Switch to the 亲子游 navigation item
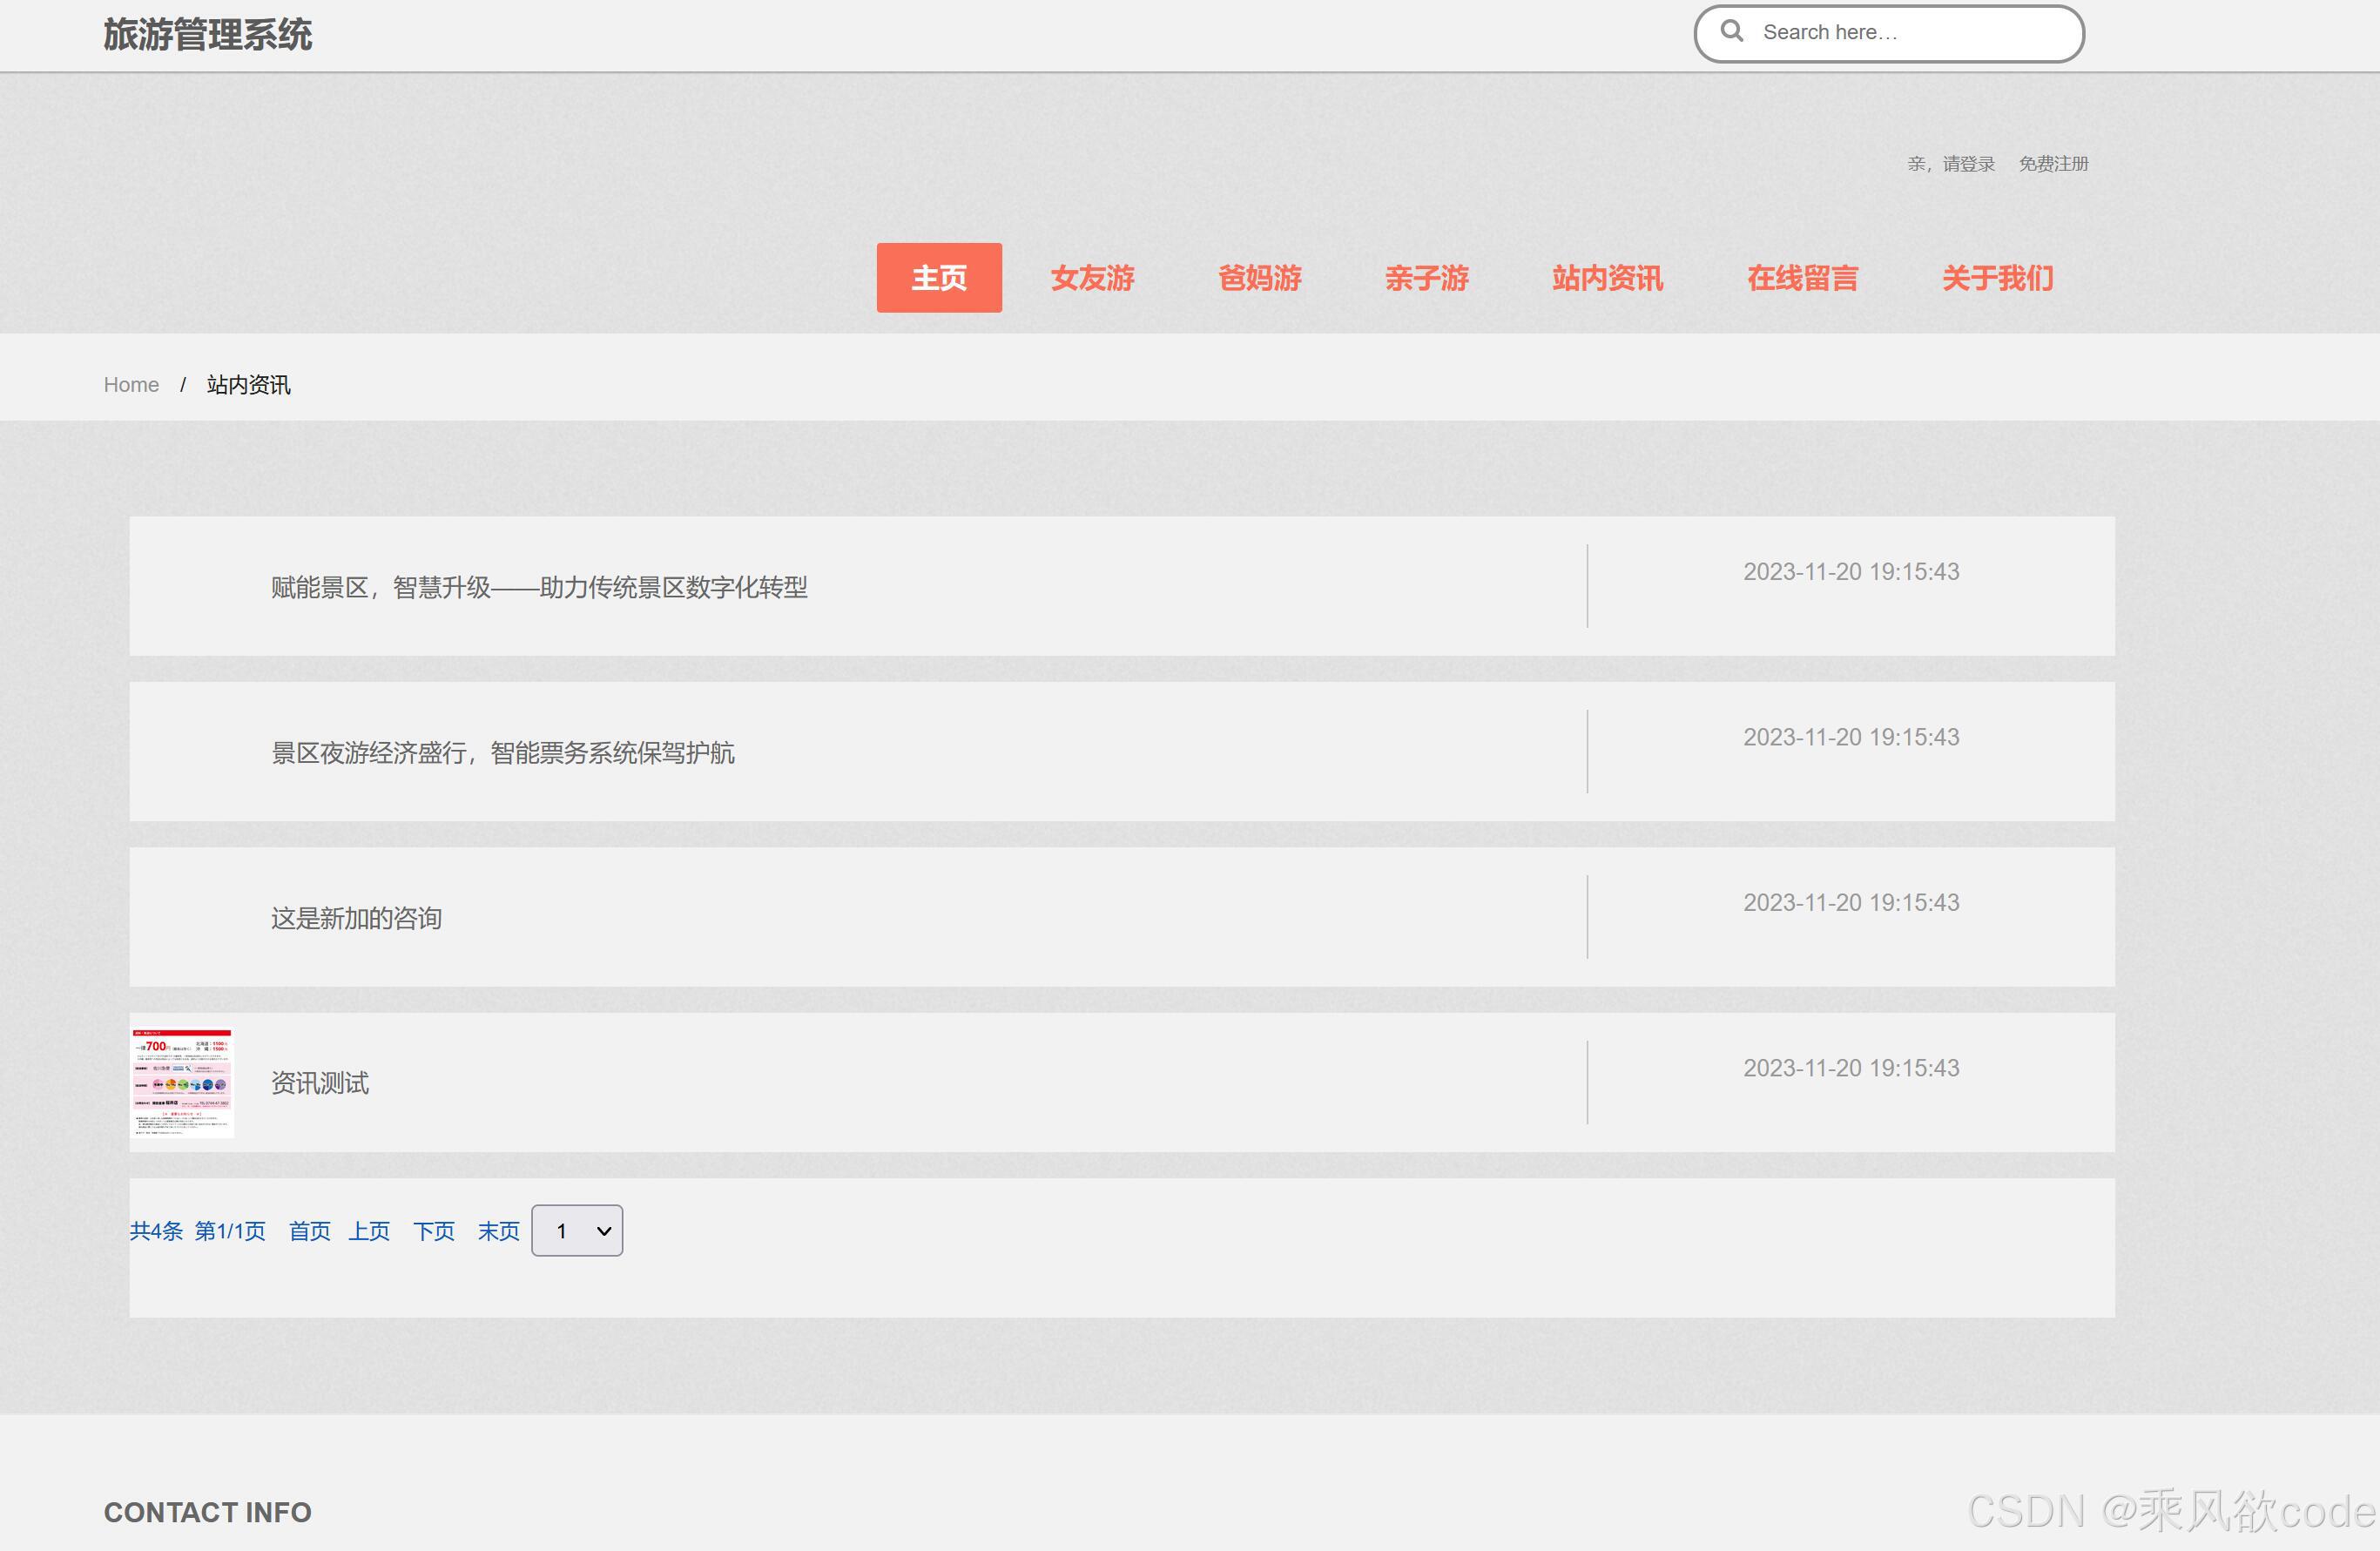This screenshot has width=2380, height=1551. point(1426,278)
